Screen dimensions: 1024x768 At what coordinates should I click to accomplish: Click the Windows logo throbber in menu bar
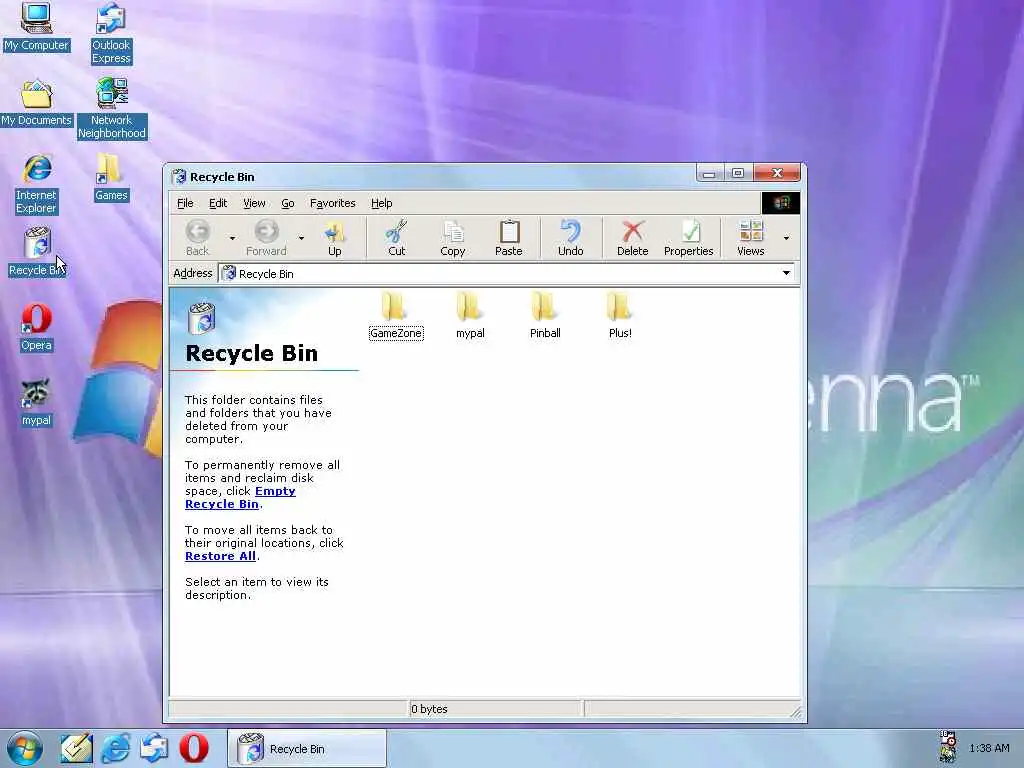pyautogui.click(x=780, y=203)
